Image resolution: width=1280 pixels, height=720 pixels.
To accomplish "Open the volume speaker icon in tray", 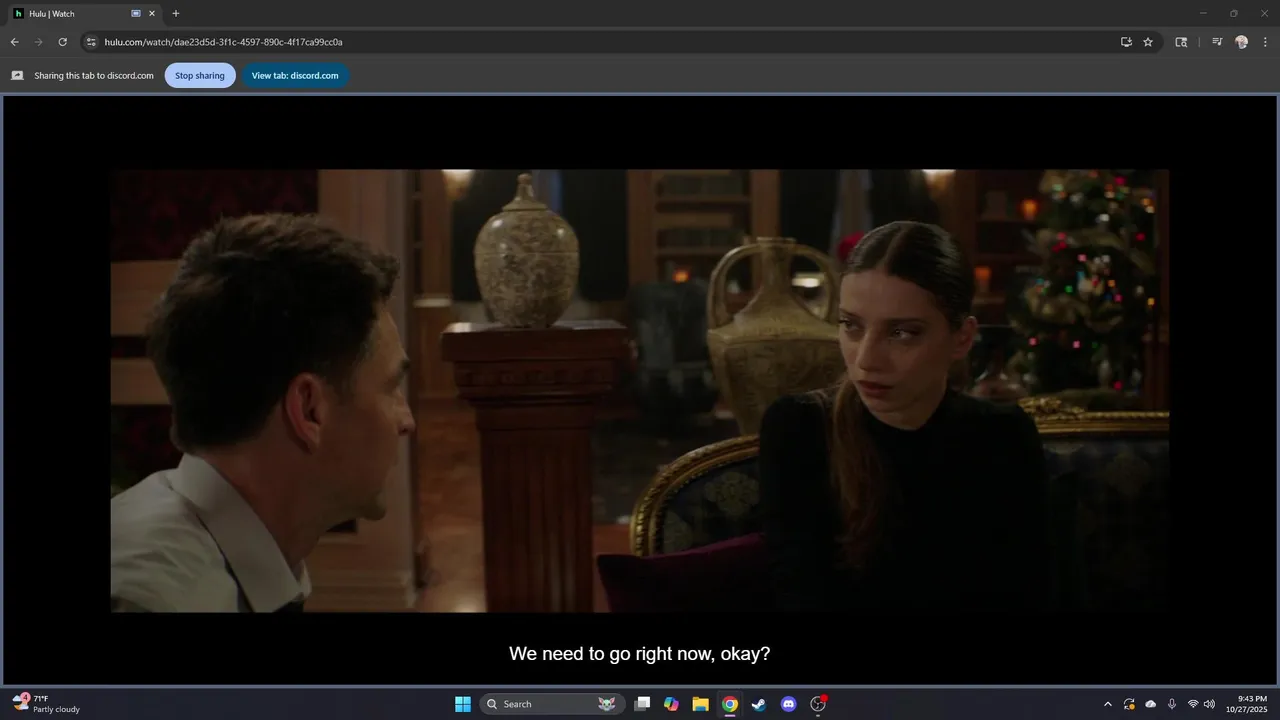I will pyautogui.click(x=1209, y=704).
